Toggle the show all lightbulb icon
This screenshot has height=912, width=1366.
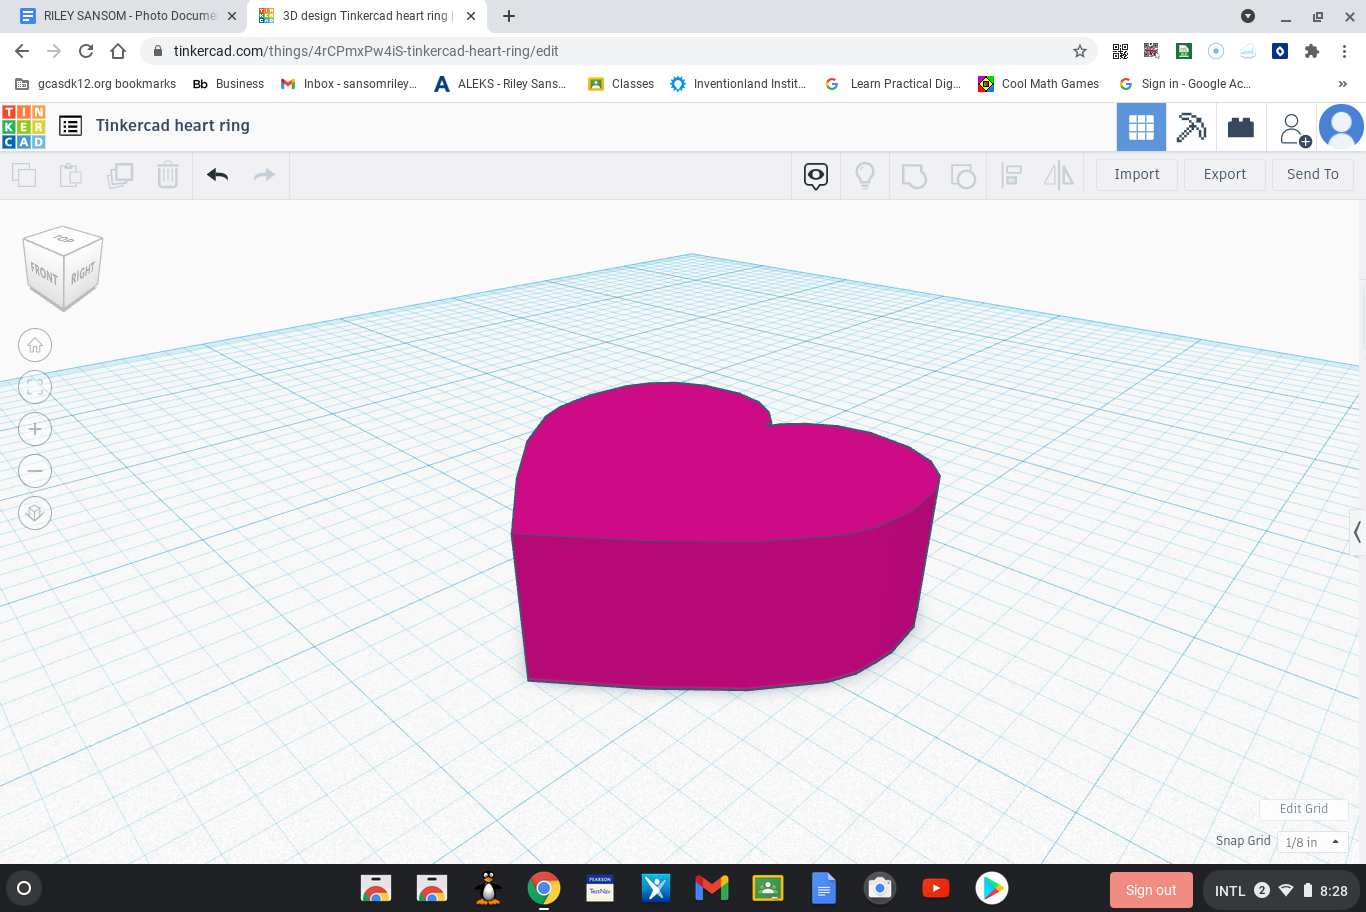pos(865,176)
